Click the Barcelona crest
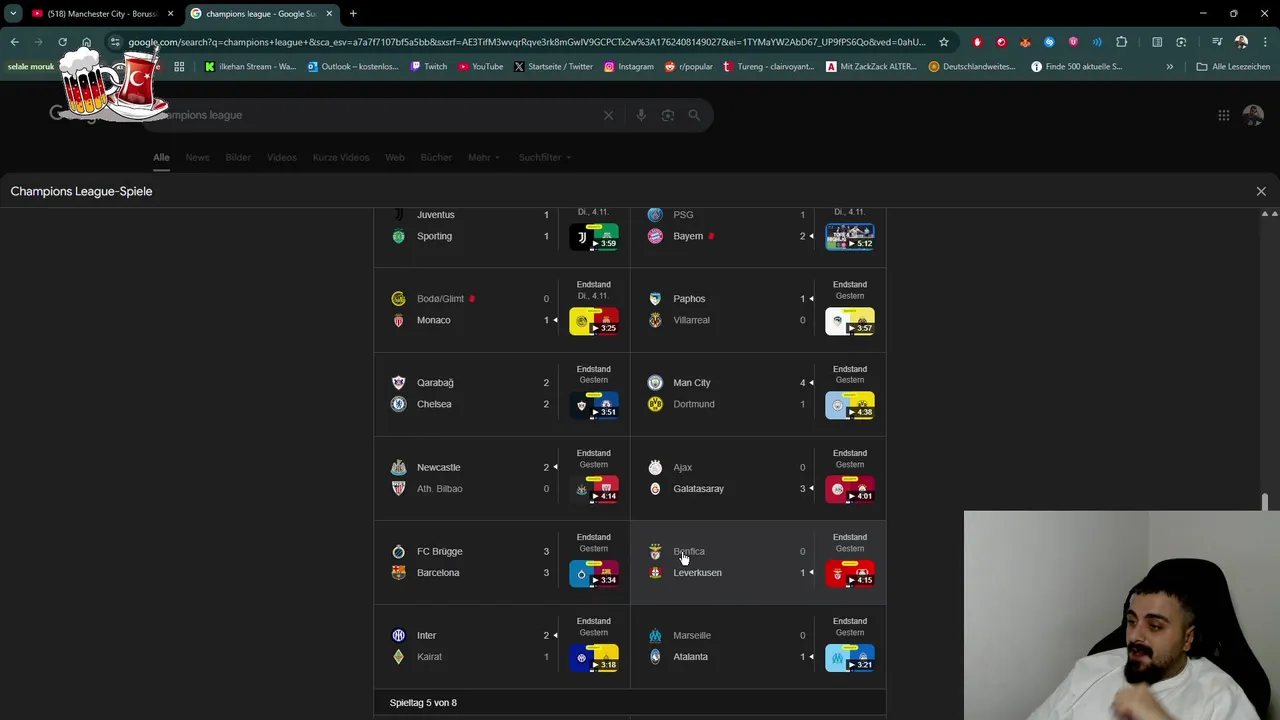This screenshot has width=1280, height=720. pyautogui.click(x=398, y=573)
